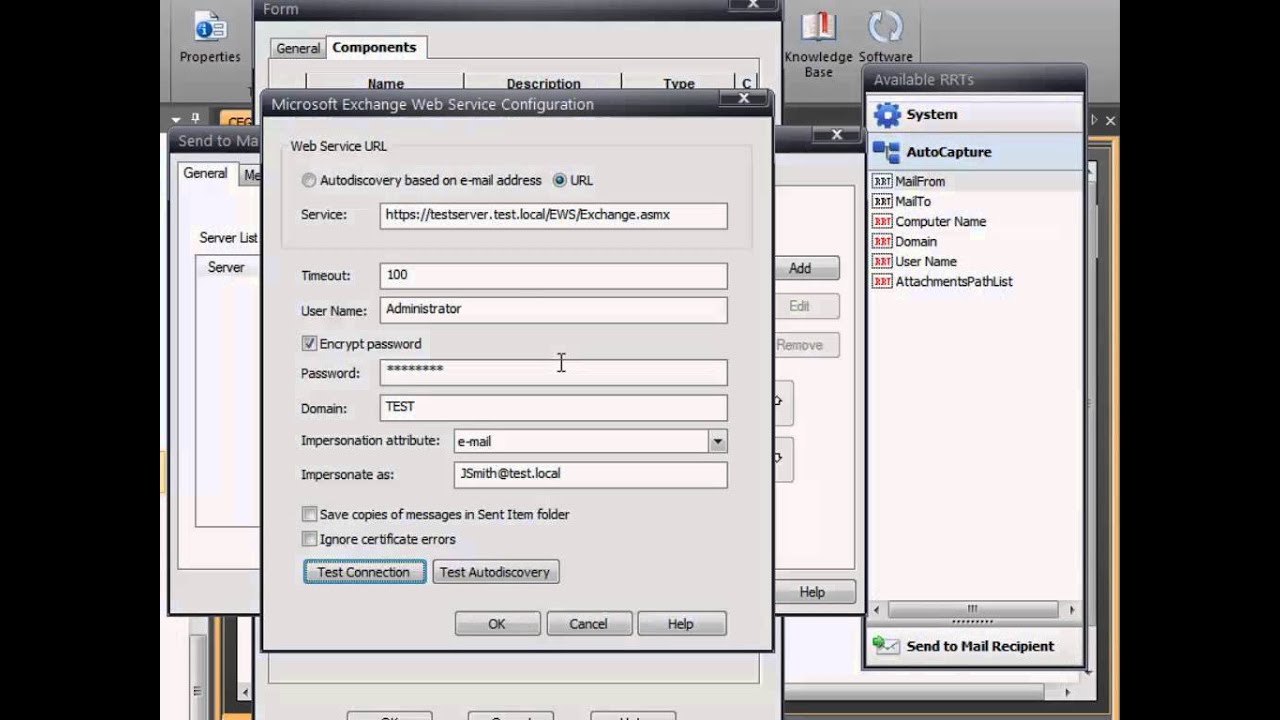Select User Name in the AutoCapture list
Screen dimensions: 1280x720
pyautogui.click(x=926, y=261)
